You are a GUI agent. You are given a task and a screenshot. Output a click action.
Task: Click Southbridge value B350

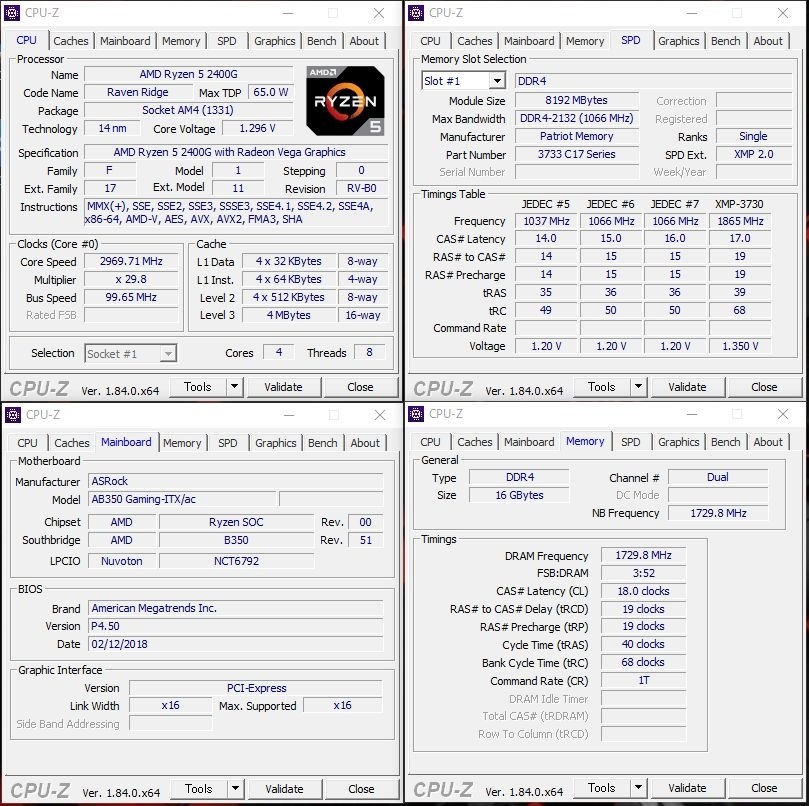[x=236, y=540]
